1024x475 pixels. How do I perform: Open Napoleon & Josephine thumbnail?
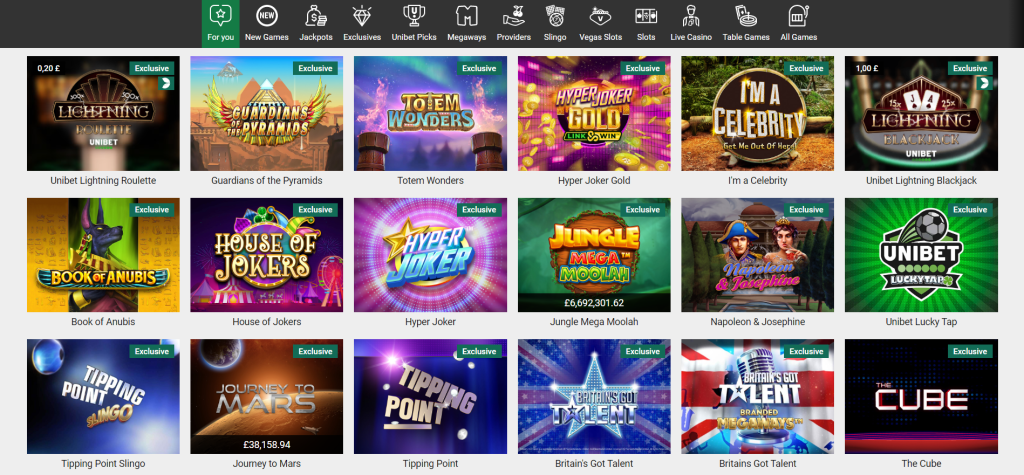(x=758, y=255)
